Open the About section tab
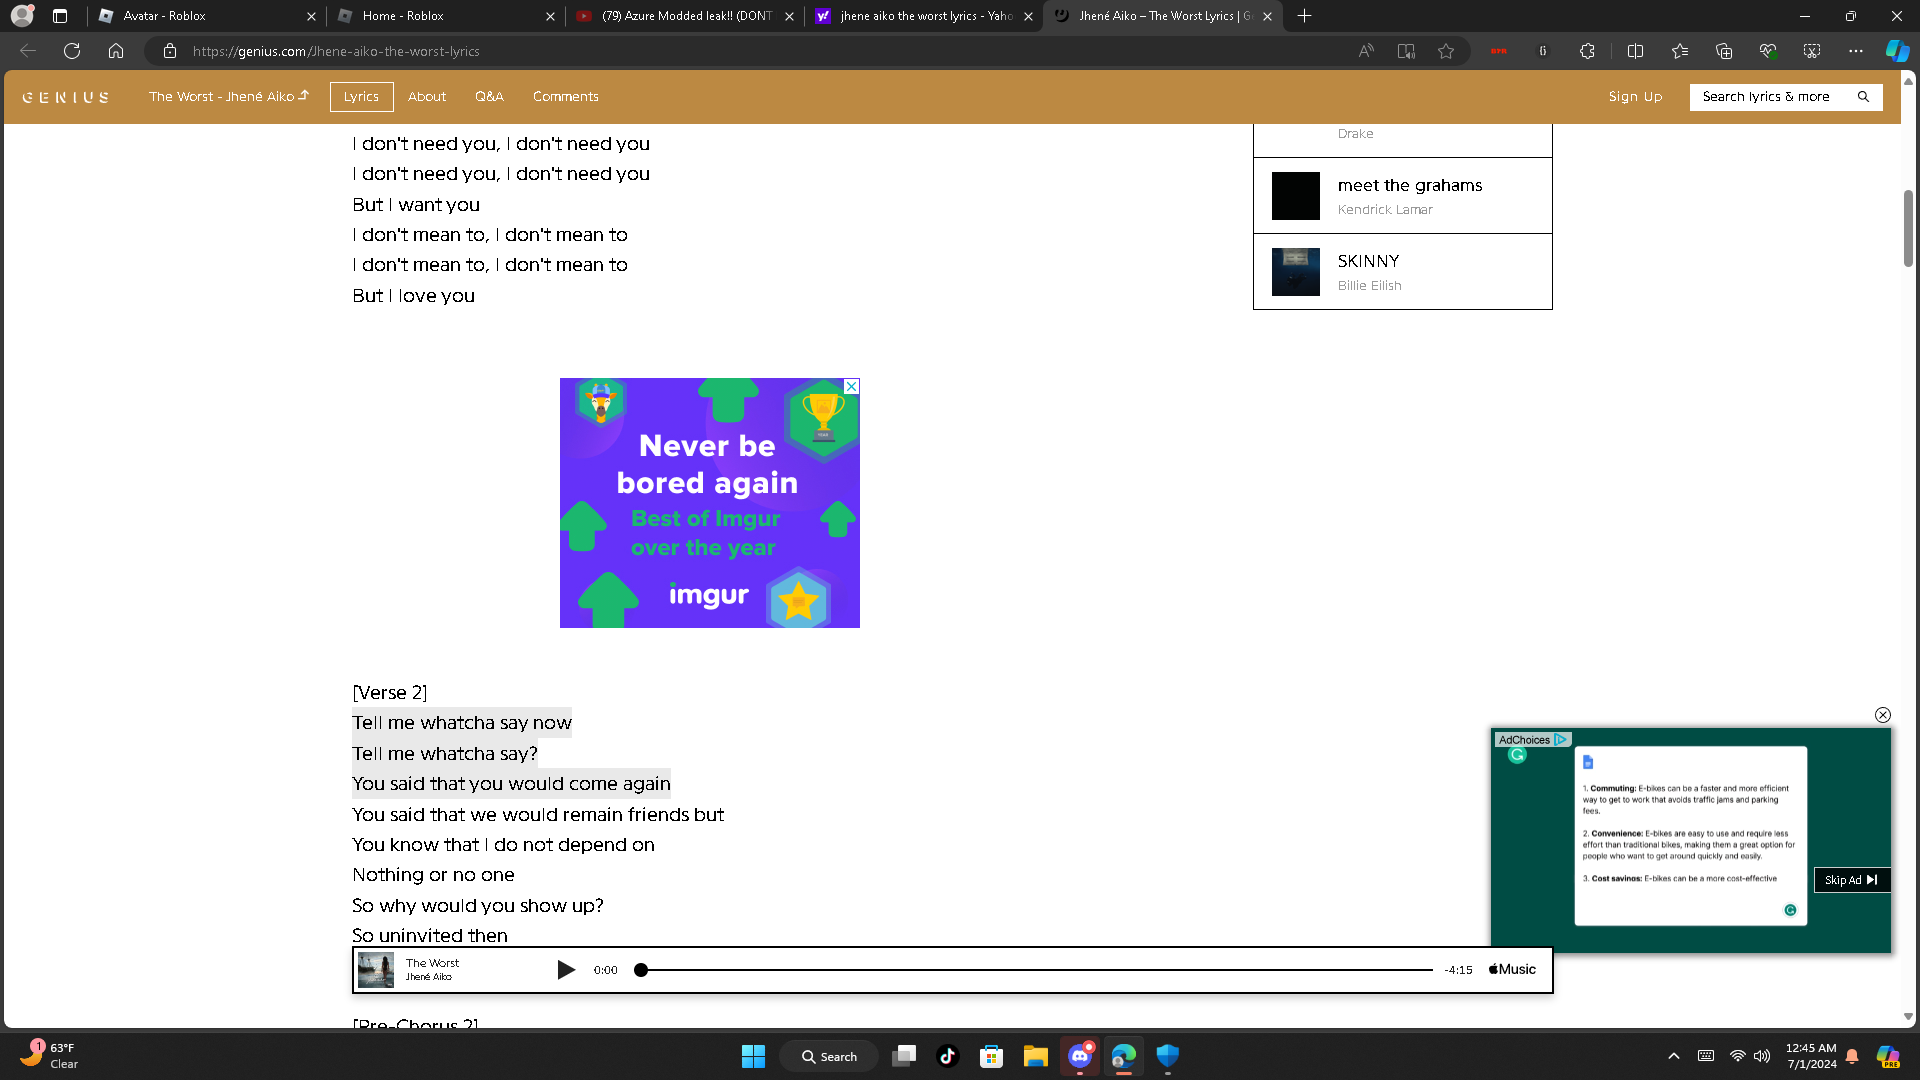This screenshot has width=1920, height=1080. [427, 97]
